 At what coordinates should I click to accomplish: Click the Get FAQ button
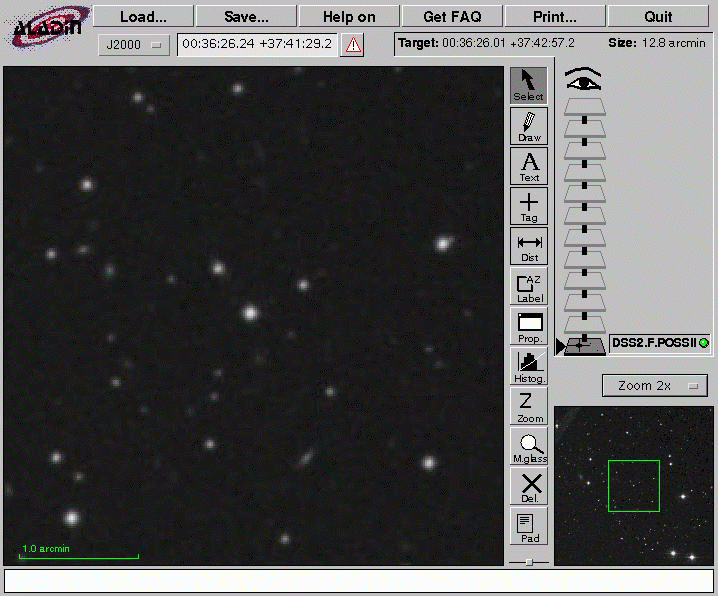pos(452,17)
